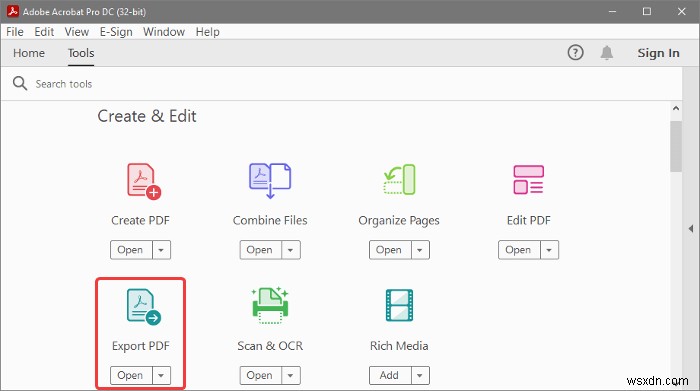Click the Scan & OCR label
Image resolution: width=700 pixels, height=391 pixels.
point(270,346)
